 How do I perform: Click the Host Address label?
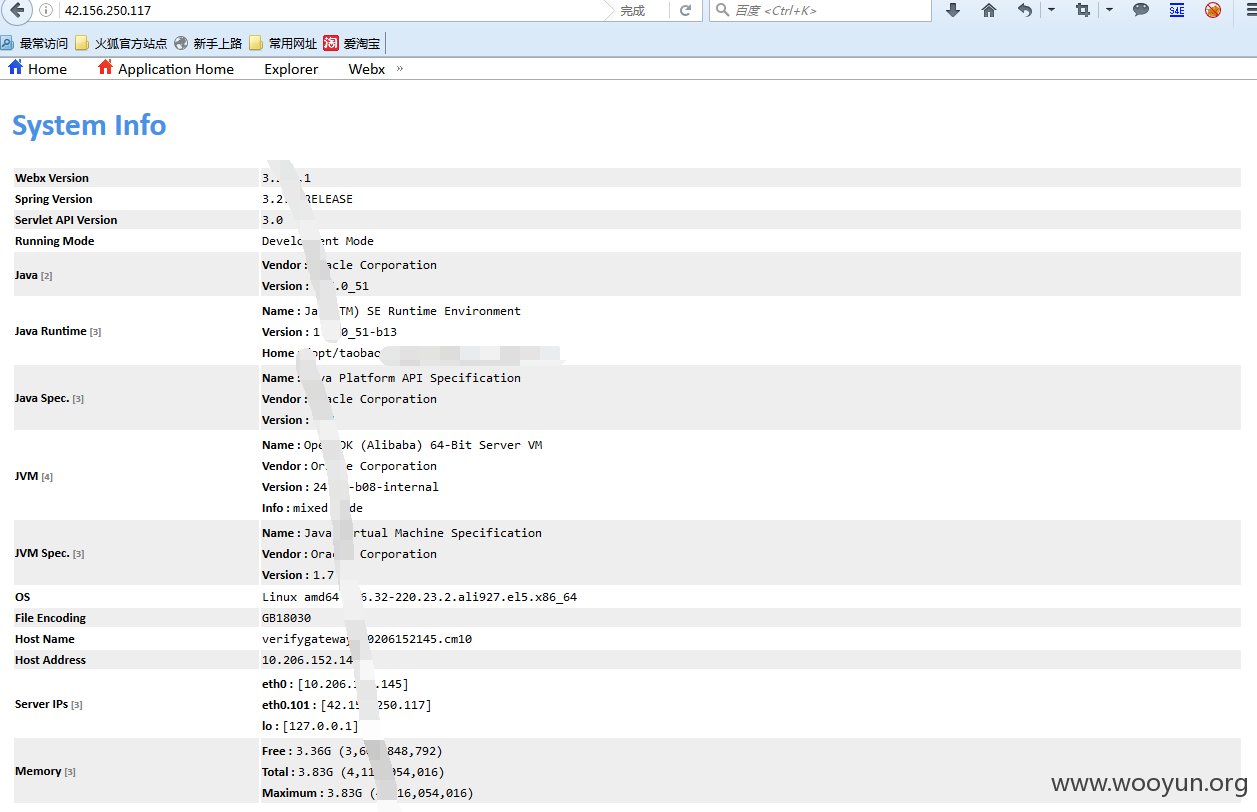pyautogui.click(x=50, y=660)
